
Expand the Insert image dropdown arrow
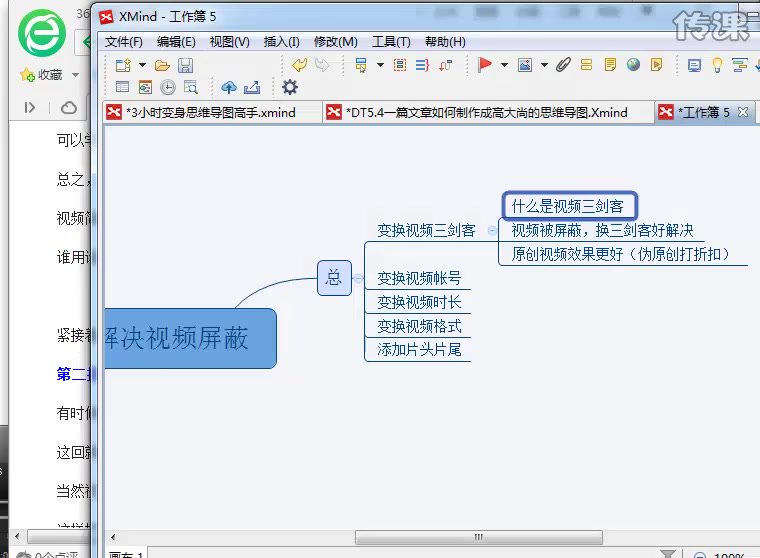click(544, 66)
